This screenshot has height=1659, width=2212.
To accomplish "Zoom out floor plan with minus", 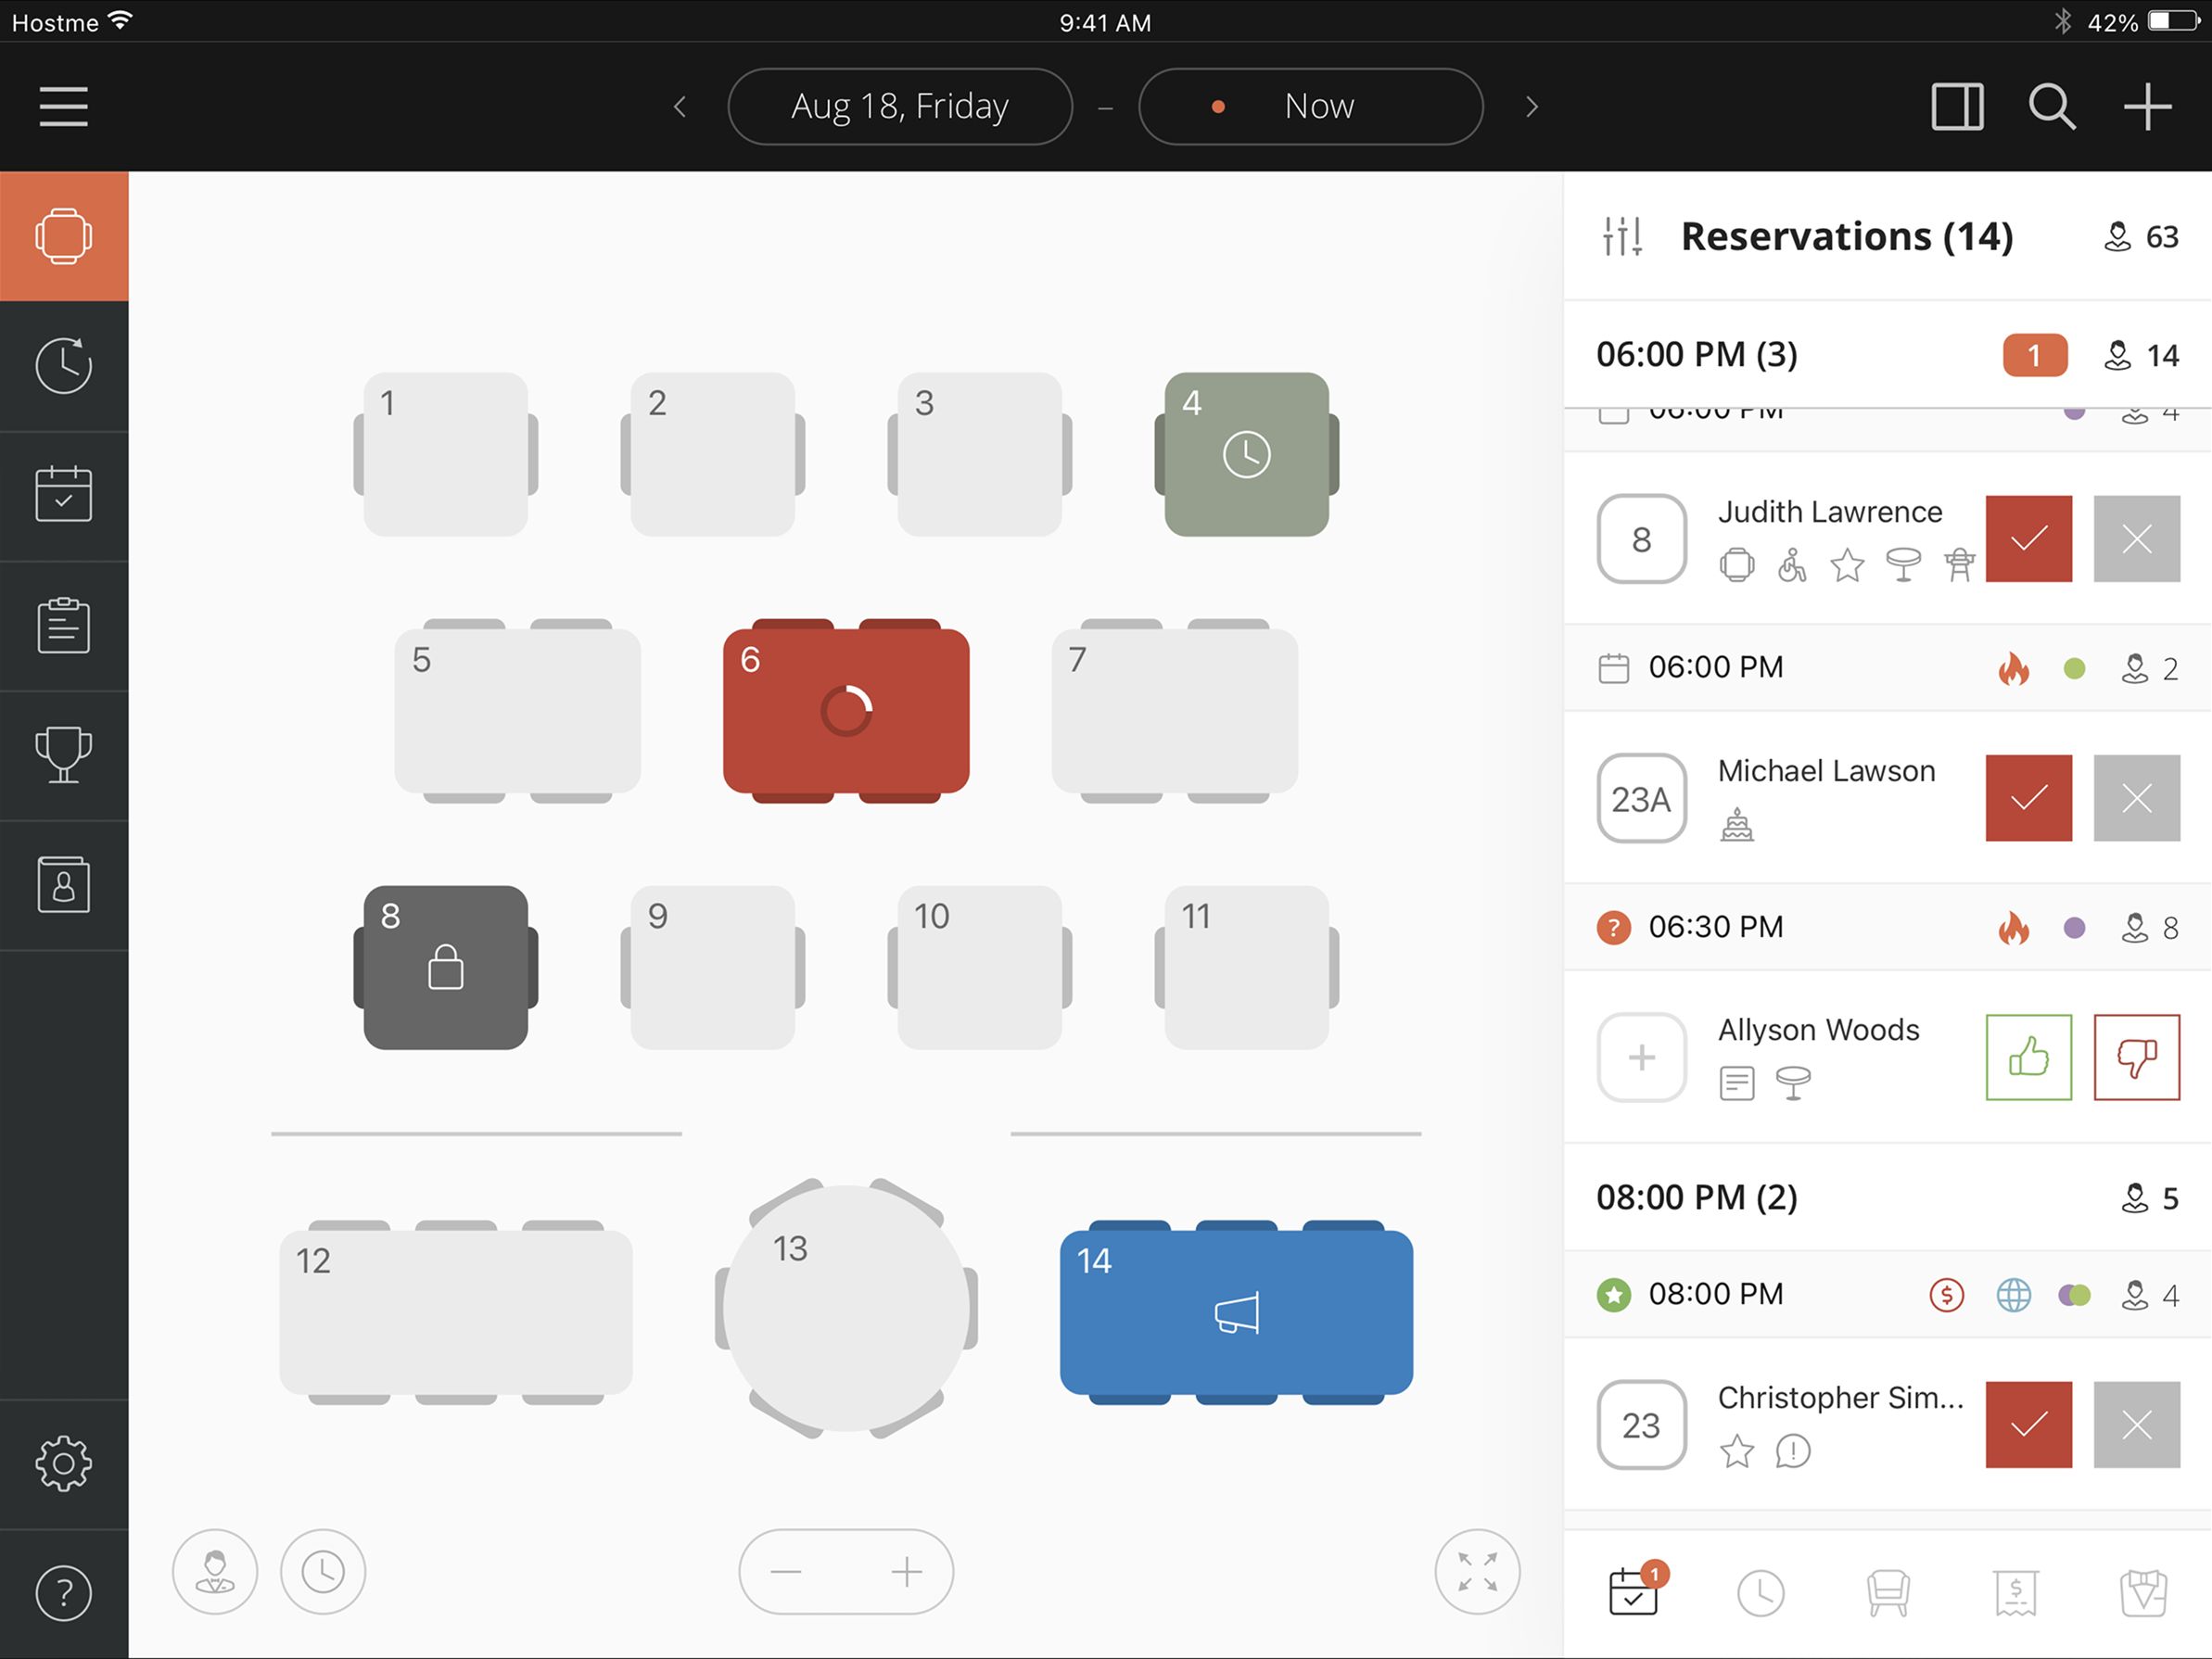I will pyautogui.click(x=786, y=1571).
